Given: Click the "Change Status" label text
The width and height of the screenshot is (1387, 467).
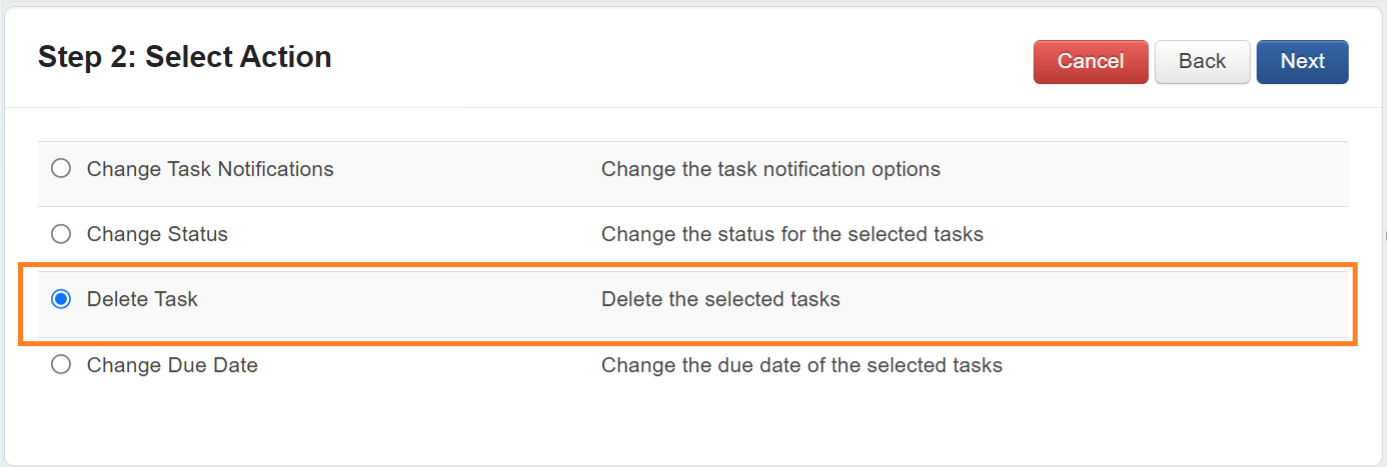Looking at the screenshot, I should tap(157, 234).
